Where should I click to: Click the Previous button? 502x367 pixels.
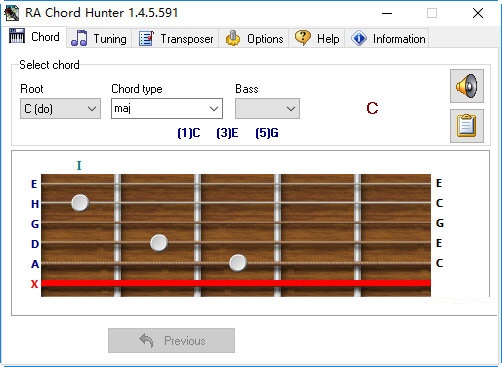pyautogui.click(x=171, y=340)
